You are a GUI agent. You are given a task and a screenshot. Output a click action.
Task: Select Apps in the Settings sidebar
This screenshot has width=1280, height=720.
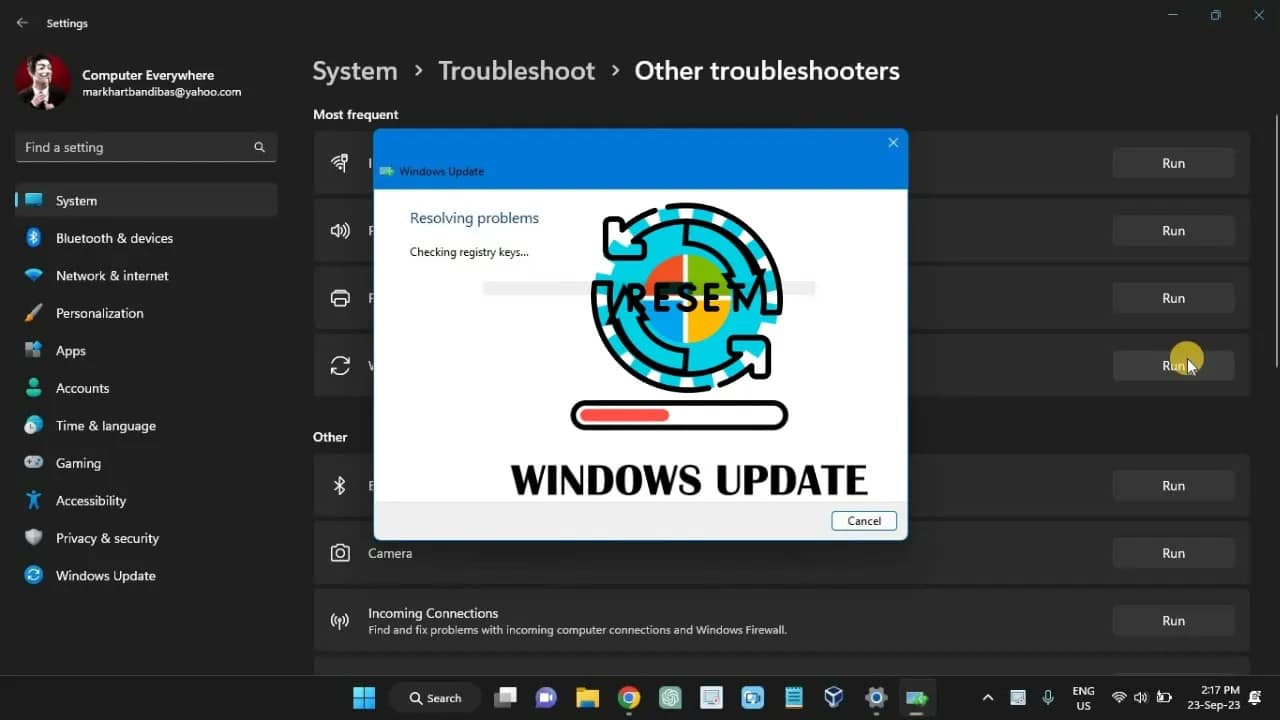[71, 350]
